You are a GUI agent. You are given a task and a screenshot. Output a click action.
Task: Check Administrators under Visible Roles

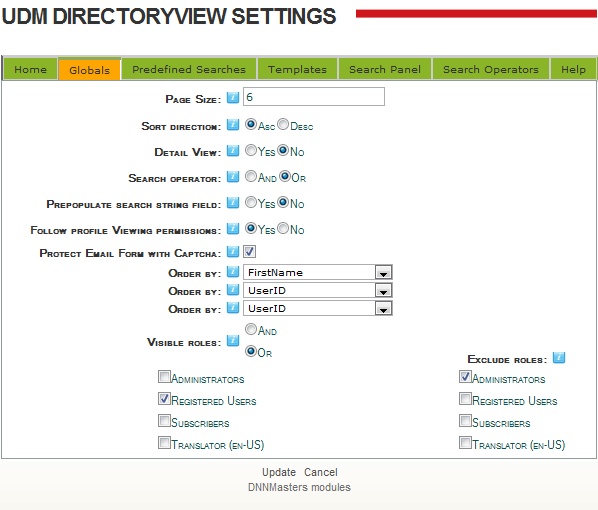click(x=164, y=377)
